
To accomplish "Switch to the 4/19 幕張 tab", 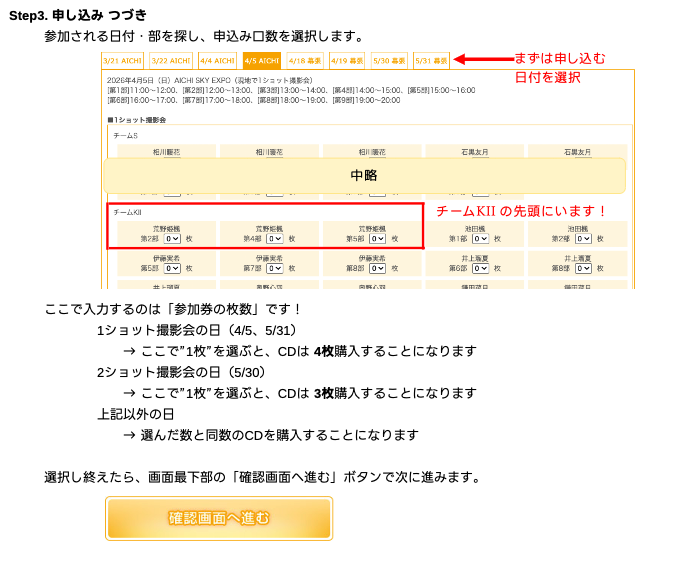I will point(347,61).
